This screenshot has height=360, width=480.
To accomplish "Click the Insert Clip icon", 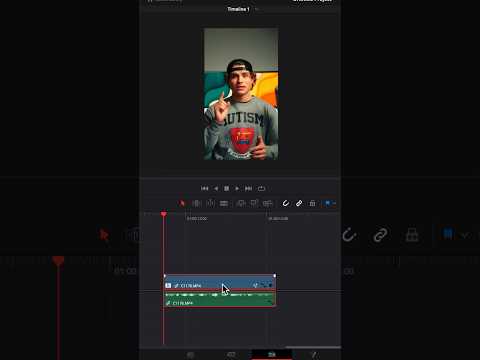I will (241, 203).
